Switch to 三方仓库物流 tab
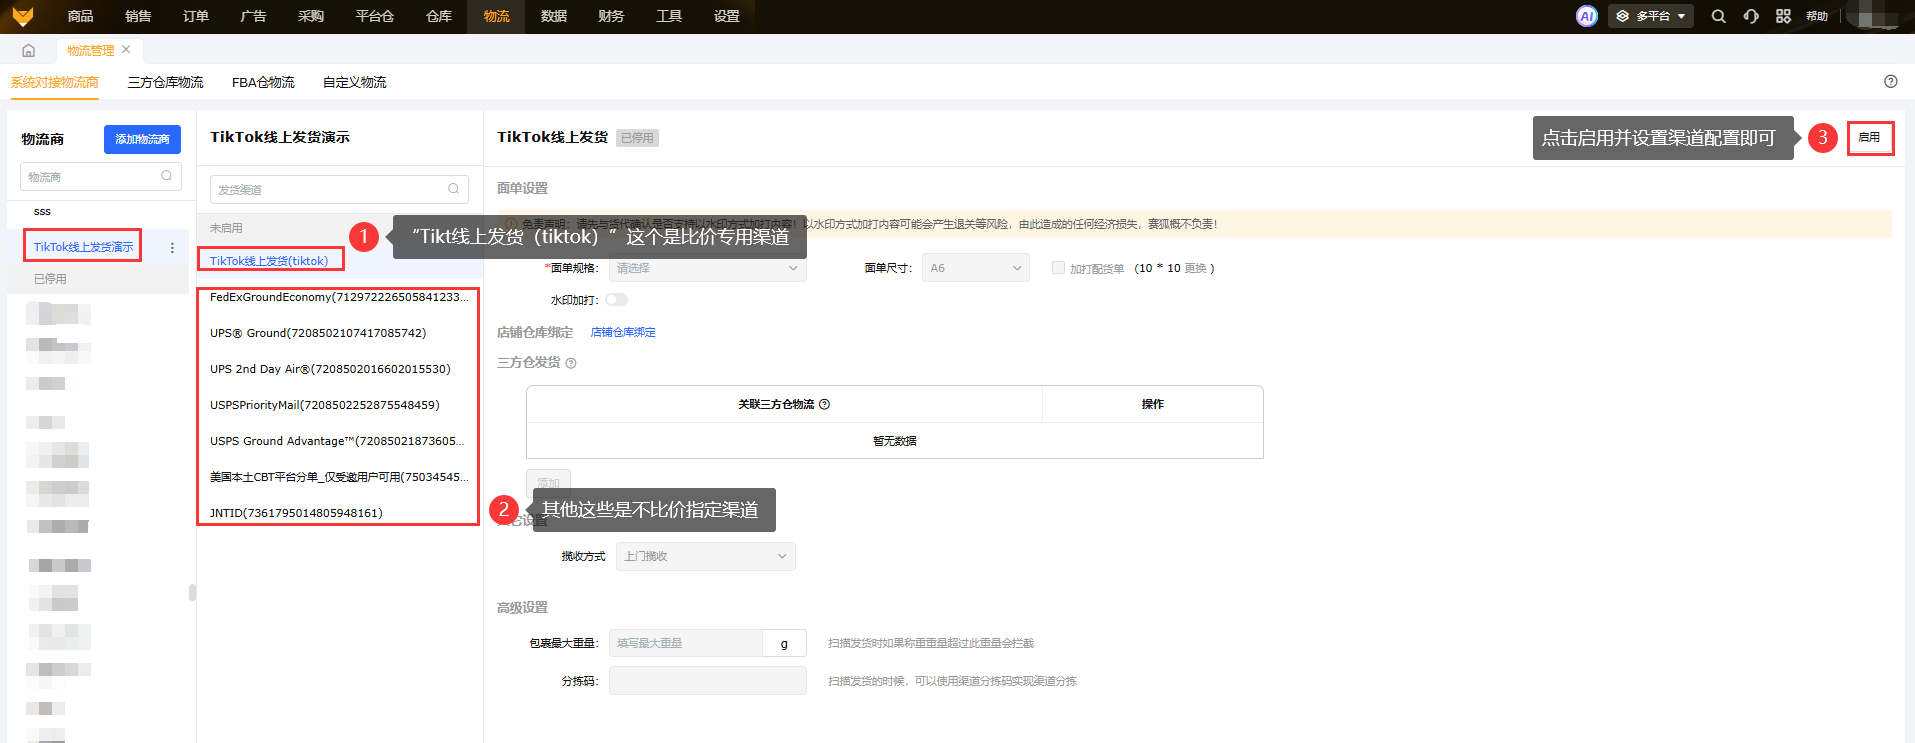Viewport: 1915px width, 743px height. (165, 82)
